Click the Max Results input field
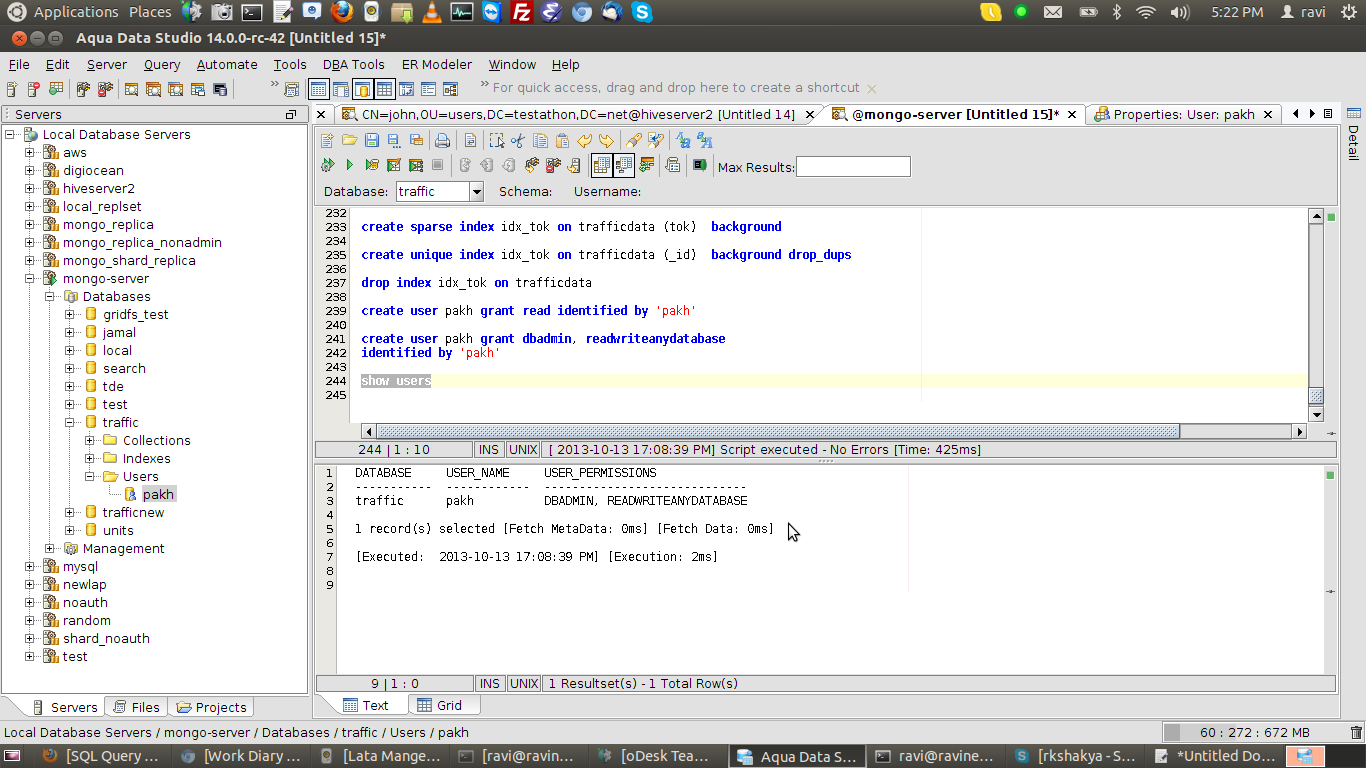The image size is (1366, 768). [852, 167]
